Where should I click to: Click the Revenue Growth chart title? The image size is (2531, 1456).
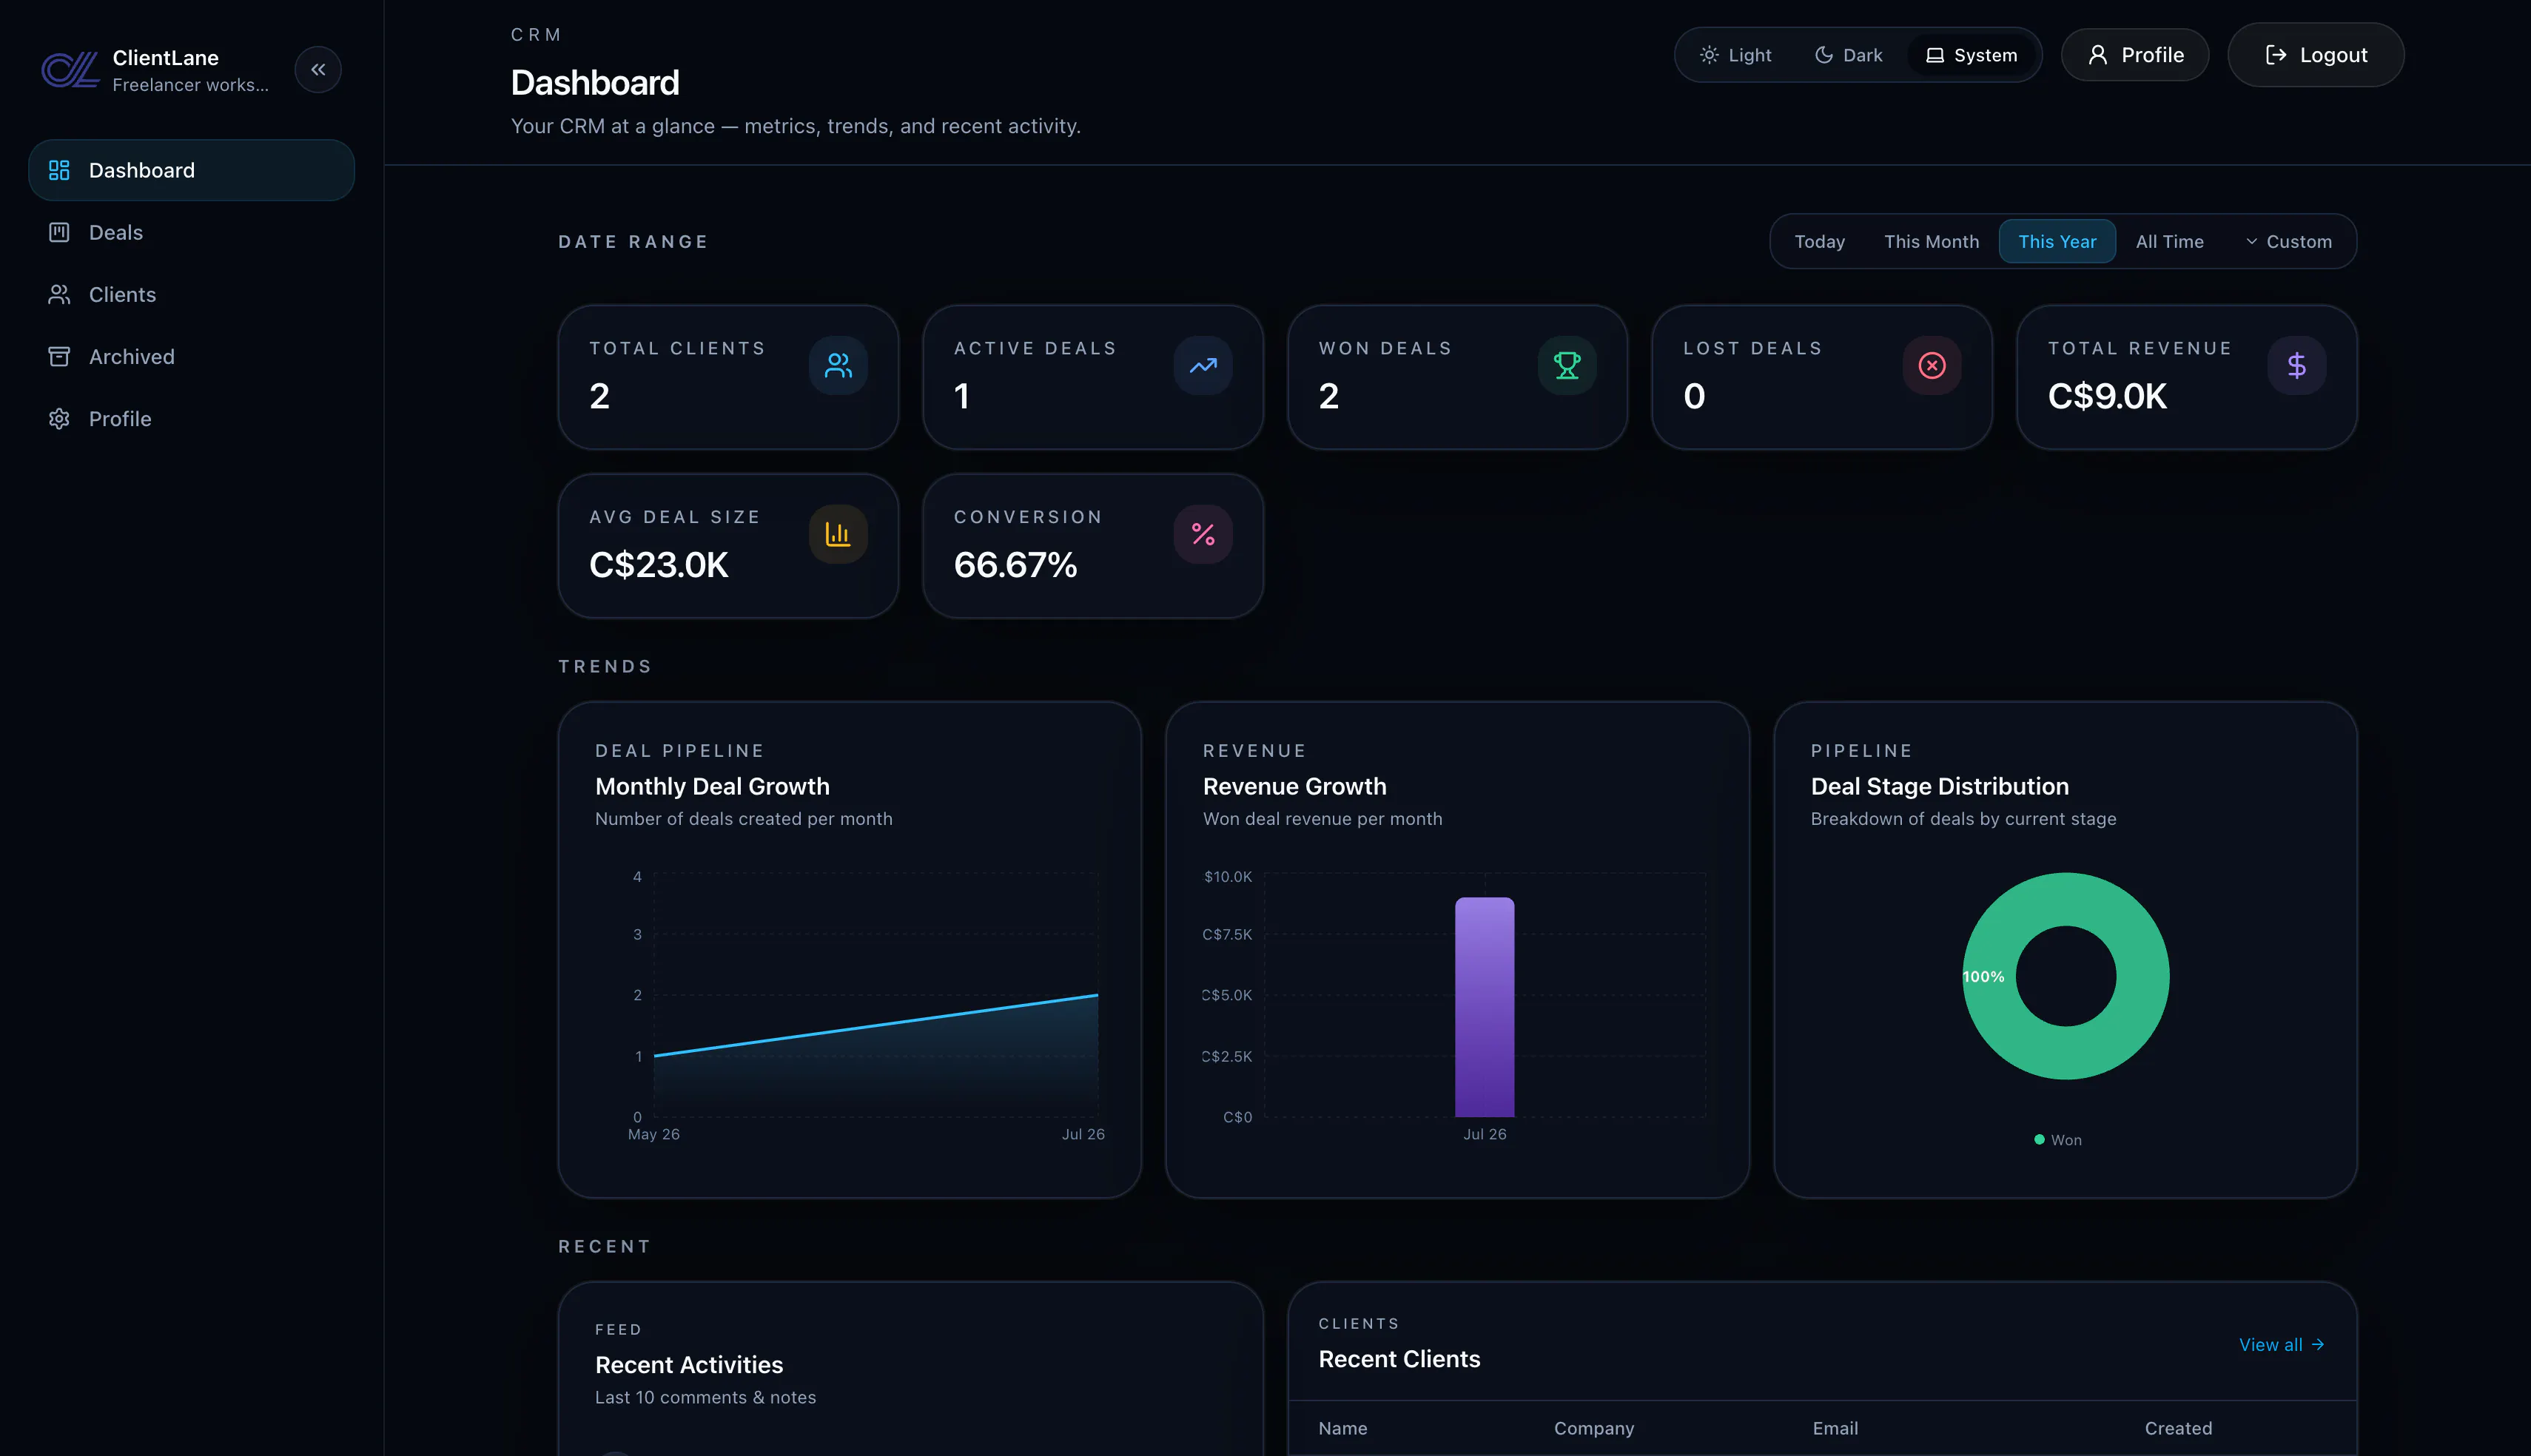tap(1294, 786)
